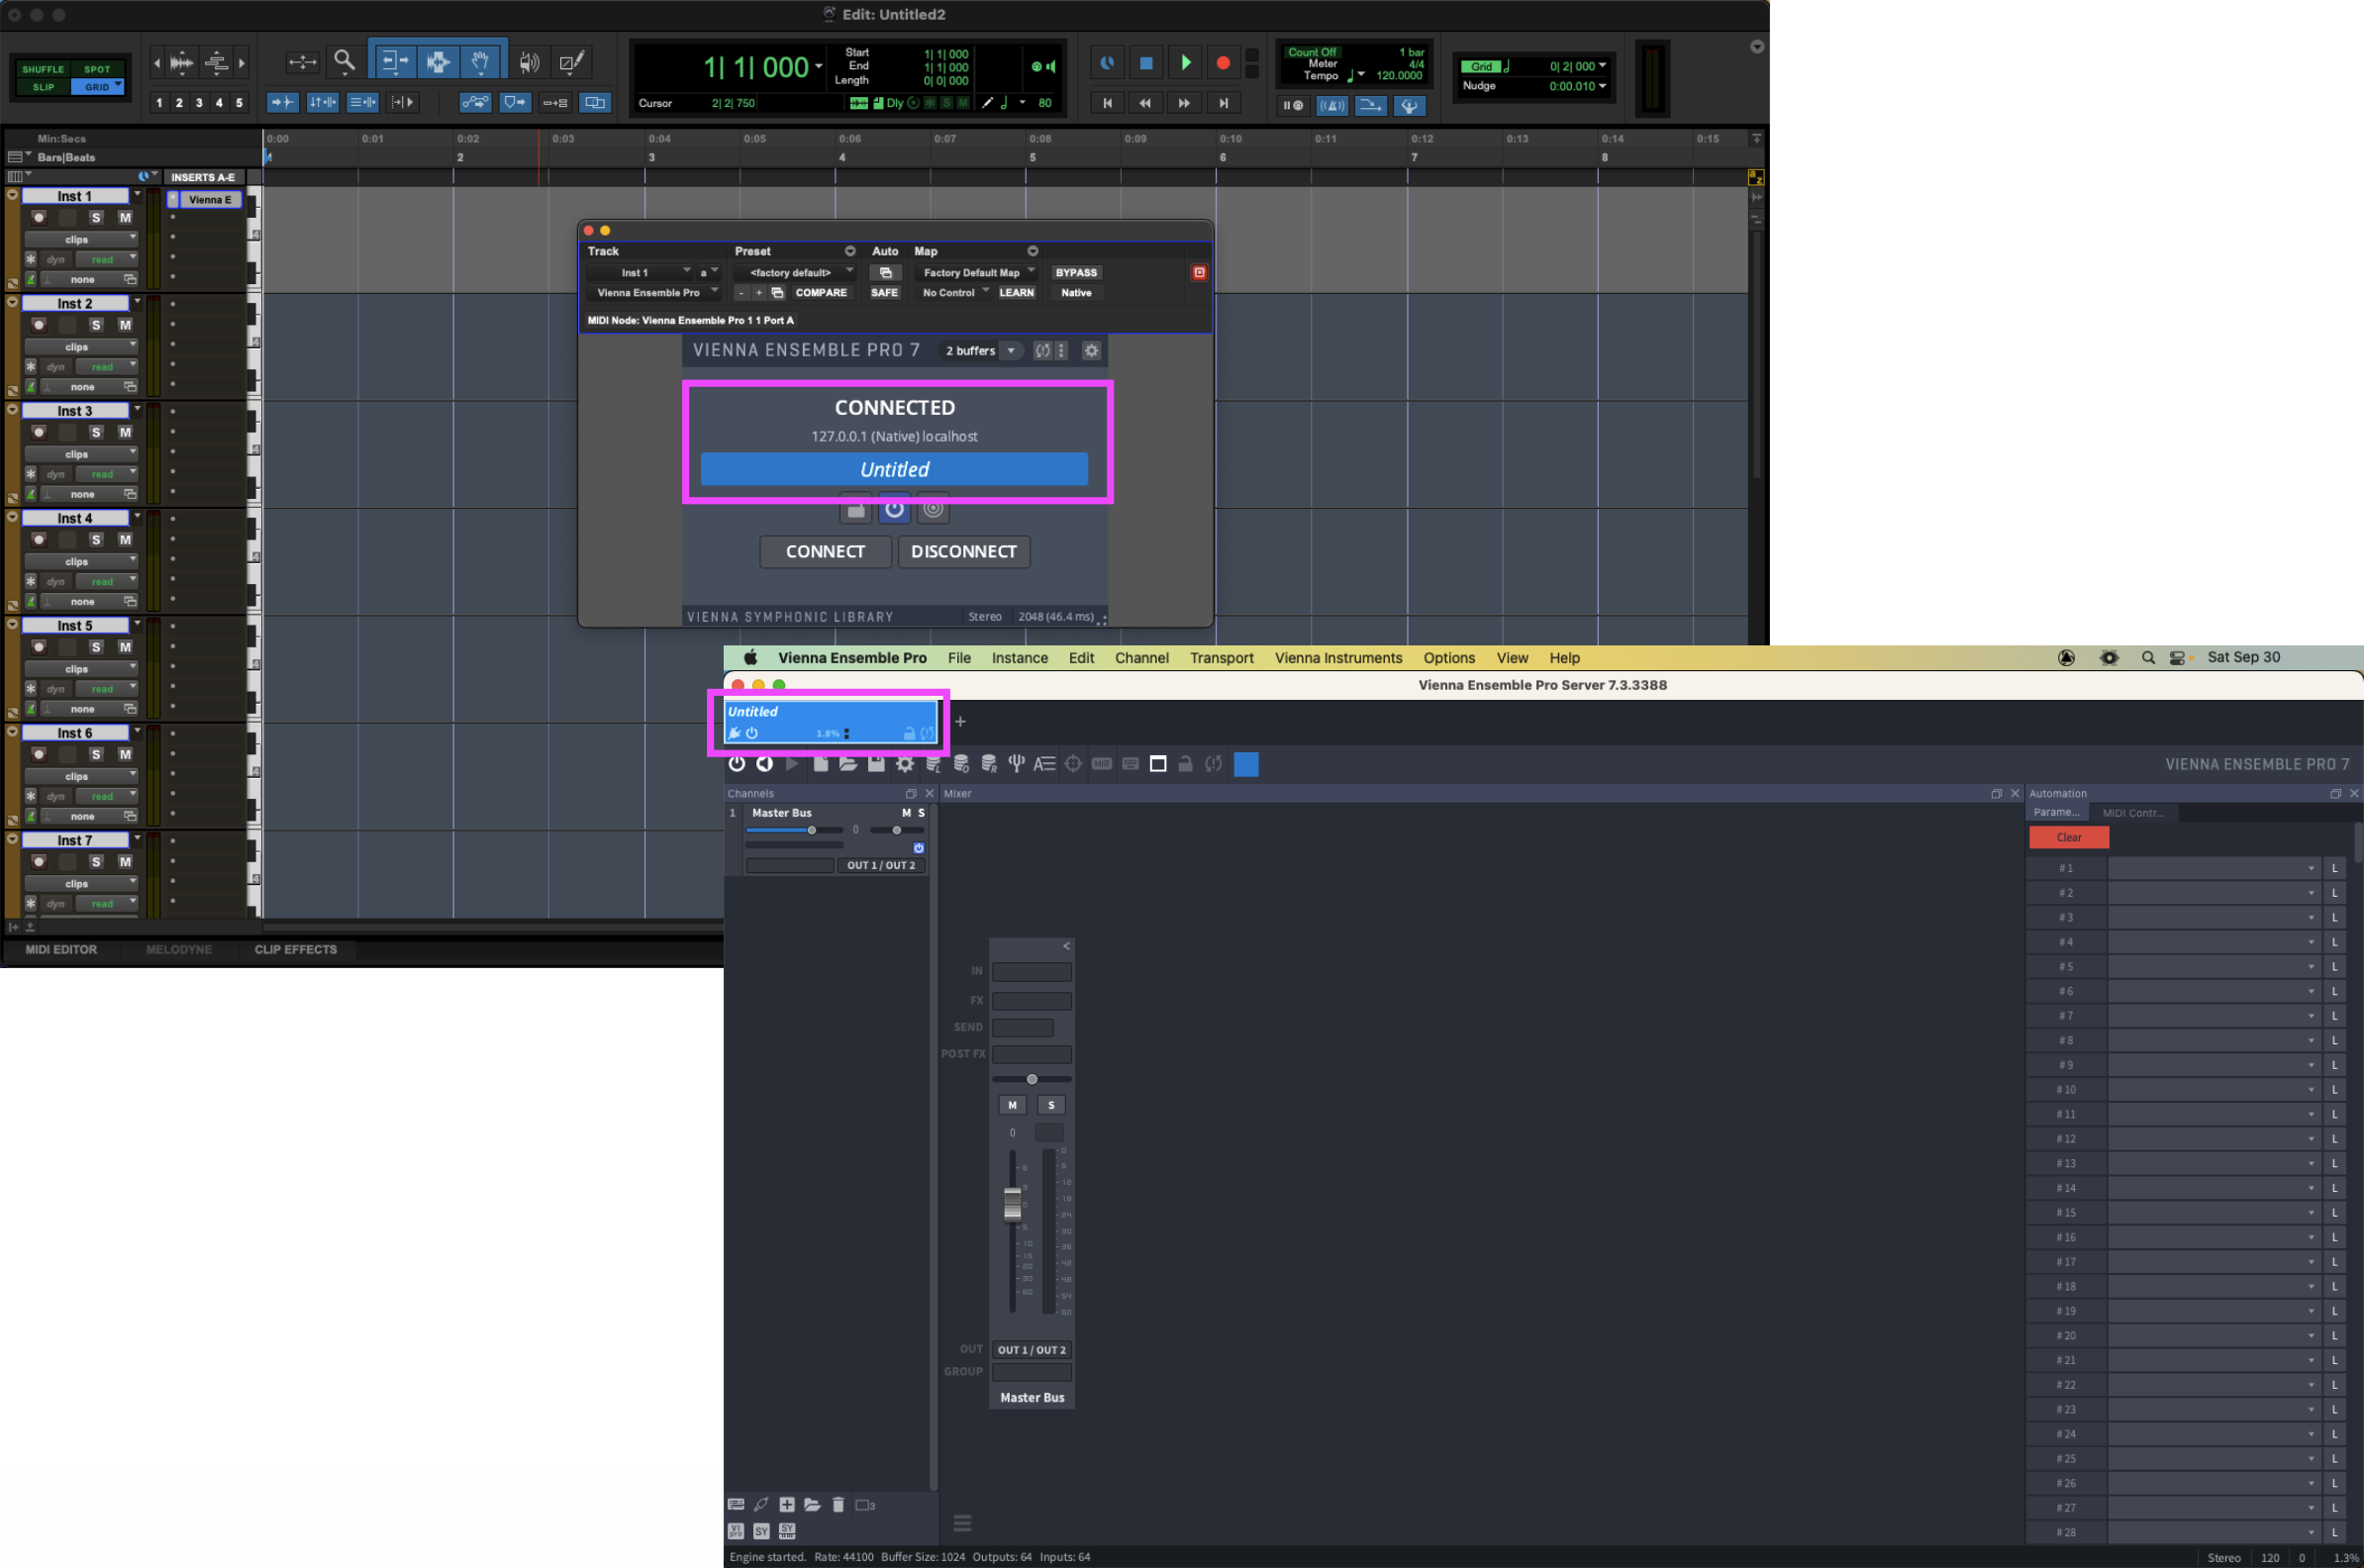2364x1568 pixels.
Task: Click the Master Bus volume fader in mixer
Action: click(x=1012, y=1204)
